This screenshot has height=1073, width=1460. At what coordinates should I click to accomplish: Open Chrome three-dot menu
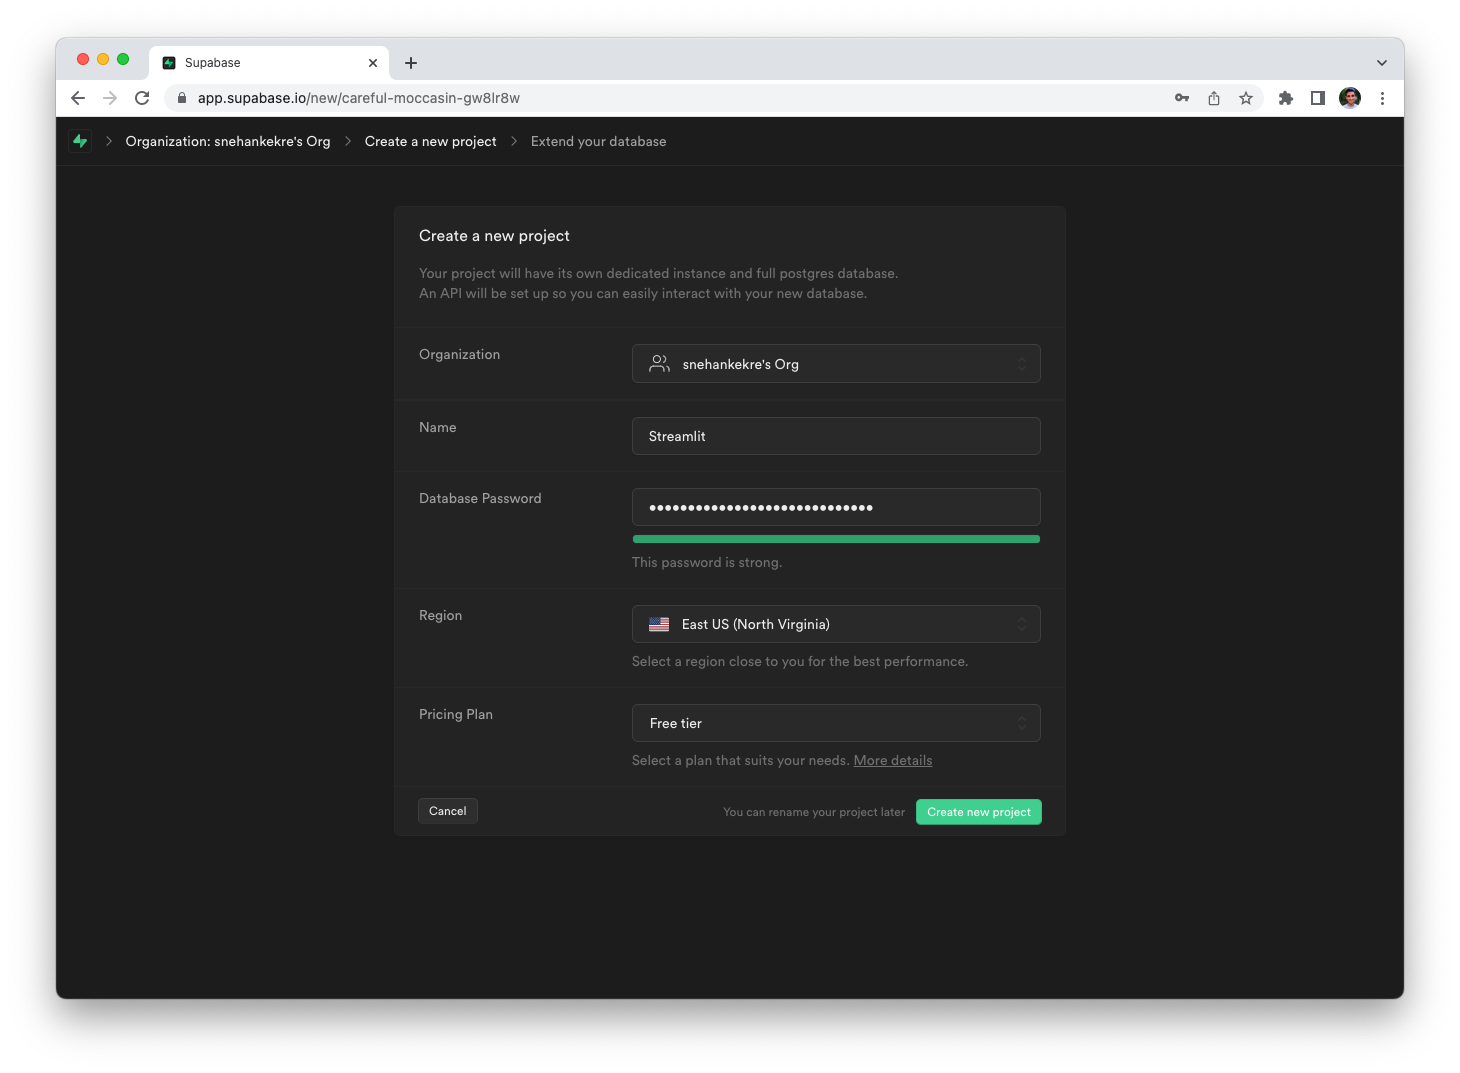coord(1382,98)
